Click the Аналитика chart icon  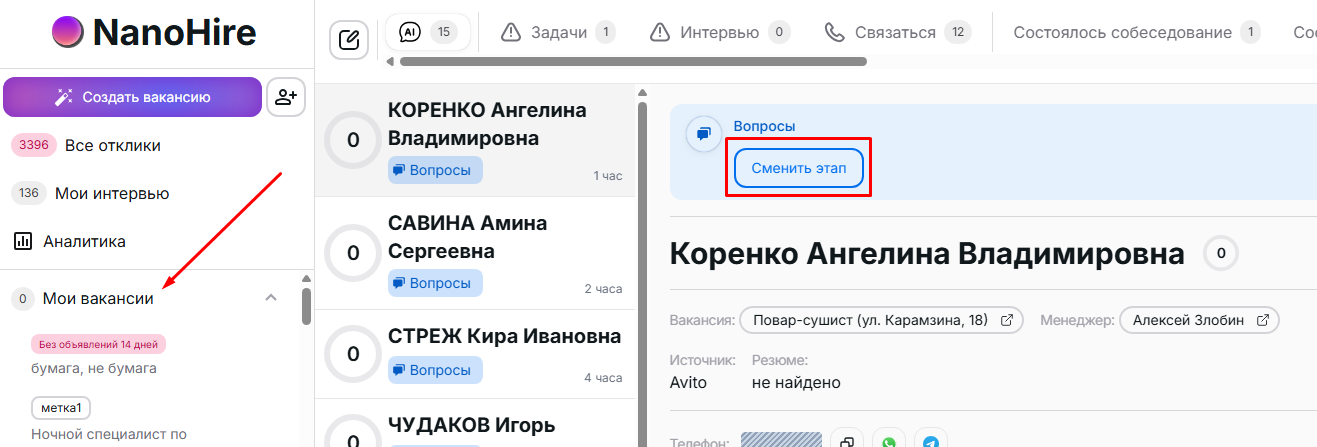[22, 241]
